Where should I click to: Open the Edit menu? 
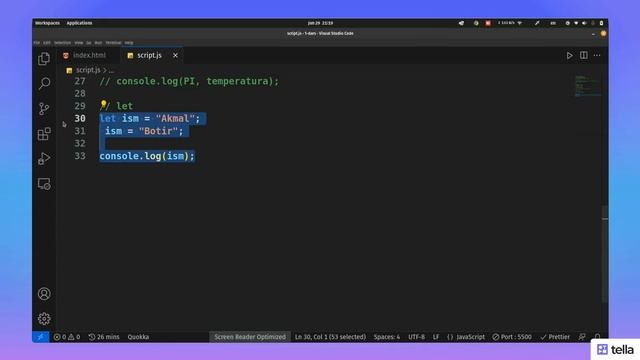tap(47, 42)
